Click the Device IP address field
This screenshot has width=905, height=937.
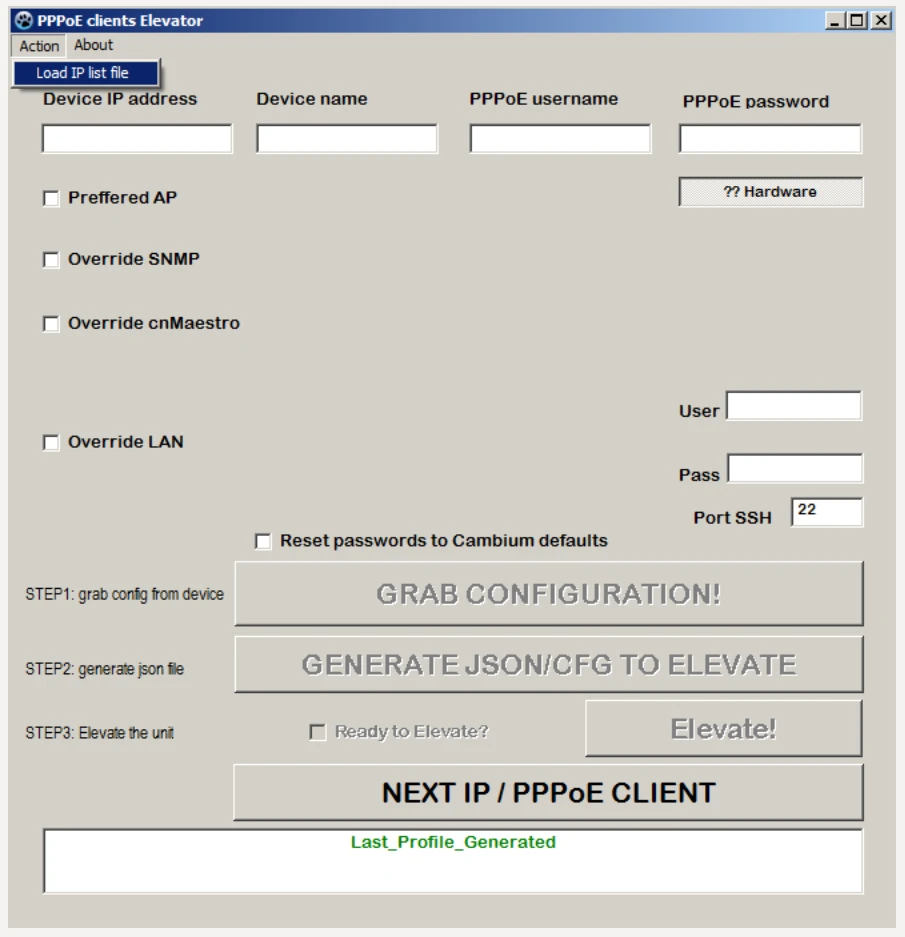(x=137, y=139)
